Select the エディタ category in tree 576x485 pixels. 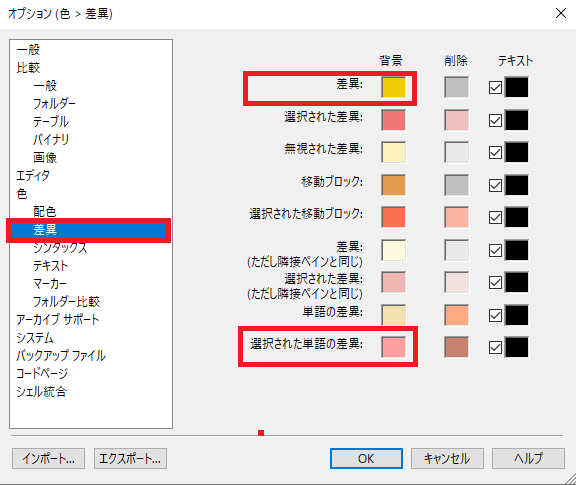pyautogui.click(x=33, y=176)
